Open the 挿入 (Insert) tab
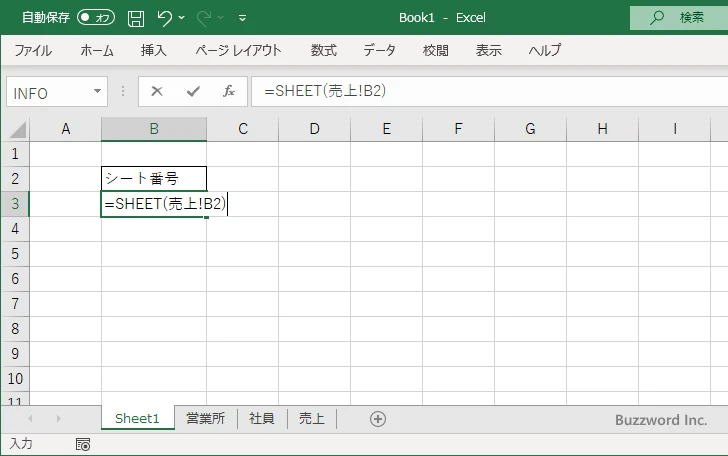Viewport: 728px width, 456px height. point(153,50)
